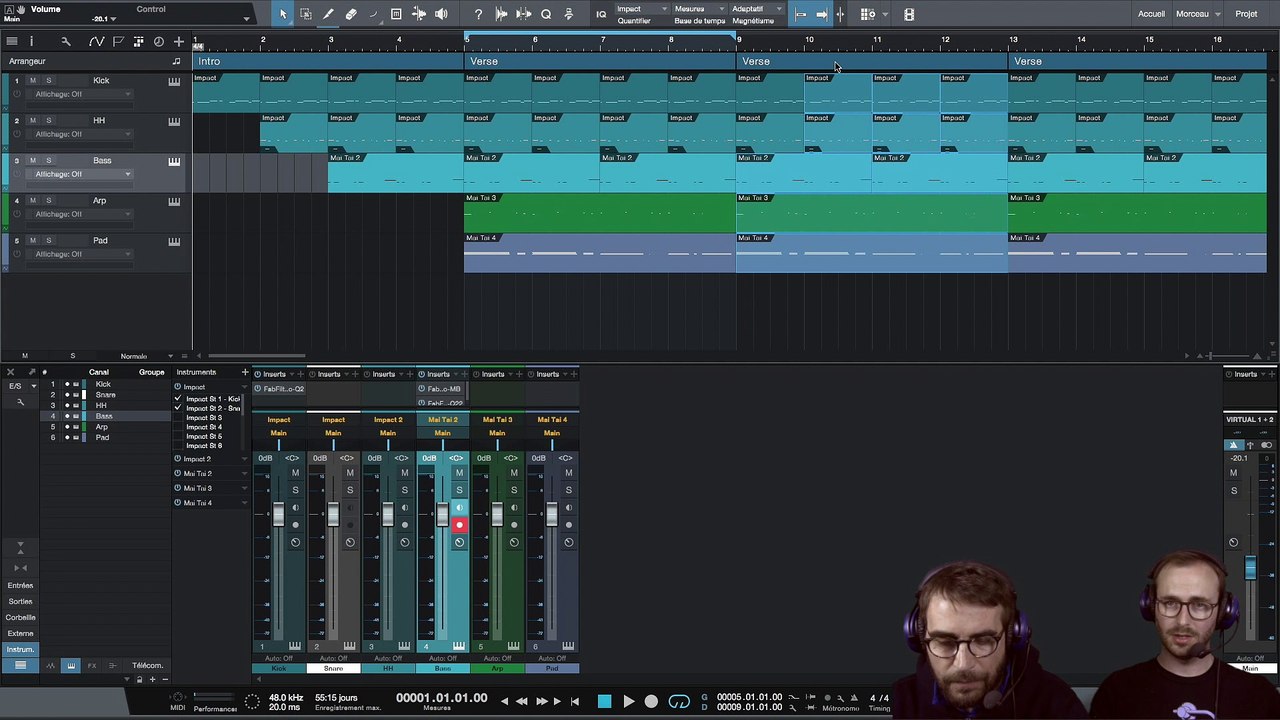This screenshot has height=720, width=1280.
Task: Add instrument with plus icon in Instruments panel
Action: 244,372
